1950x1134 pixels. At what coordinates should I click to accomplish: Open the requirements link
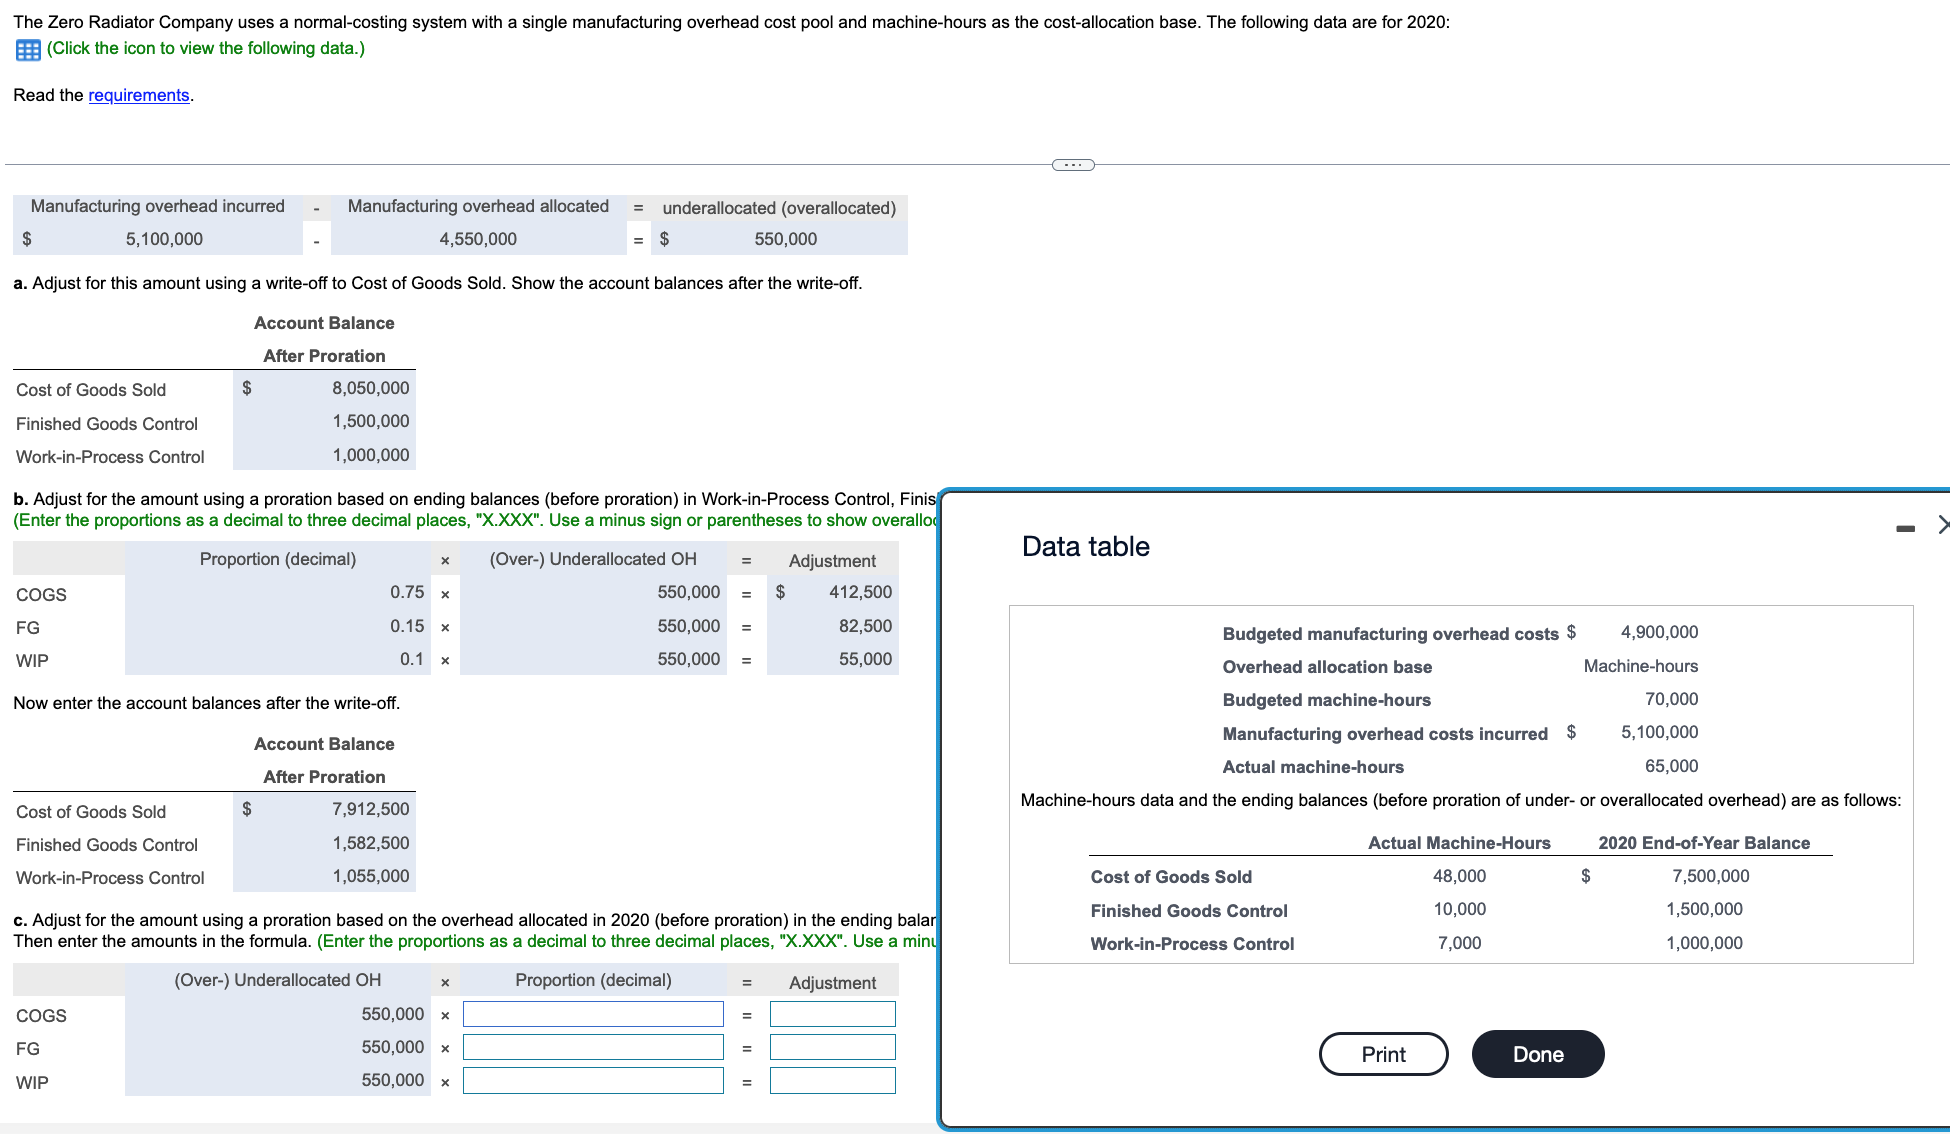tap(138, 95)
